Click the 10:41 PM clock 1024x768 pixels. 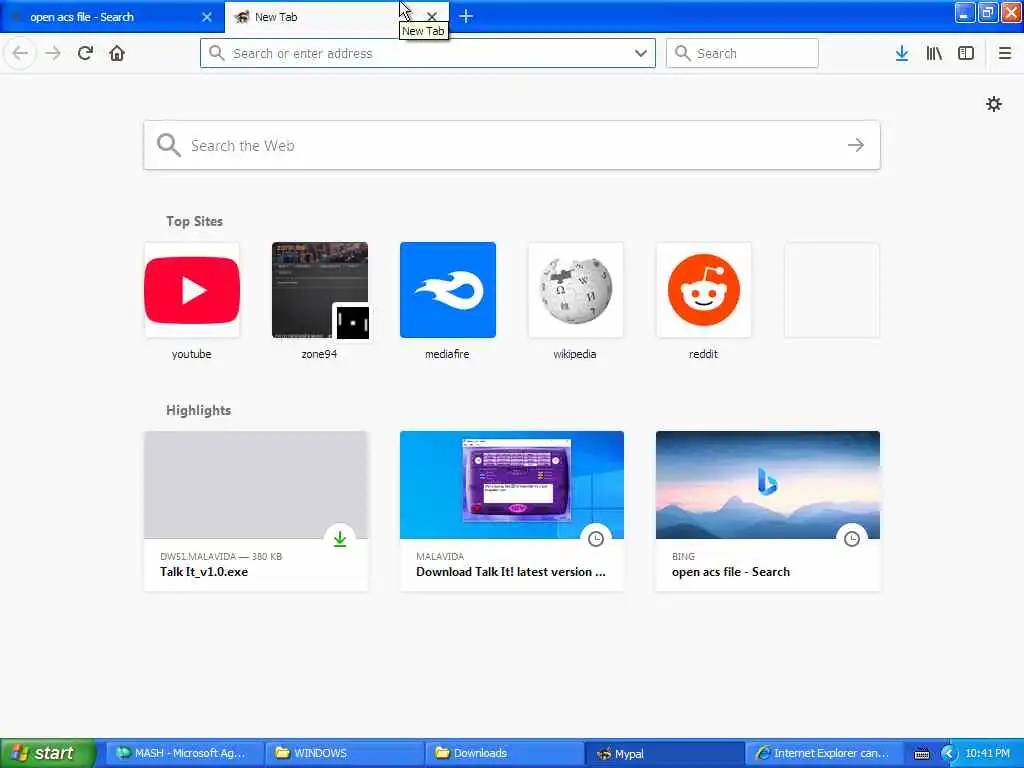point(987,753)
